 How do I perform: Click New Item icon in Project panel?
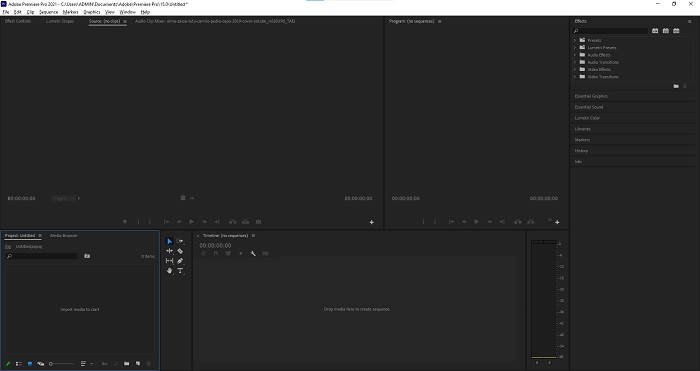coord(138,364)
